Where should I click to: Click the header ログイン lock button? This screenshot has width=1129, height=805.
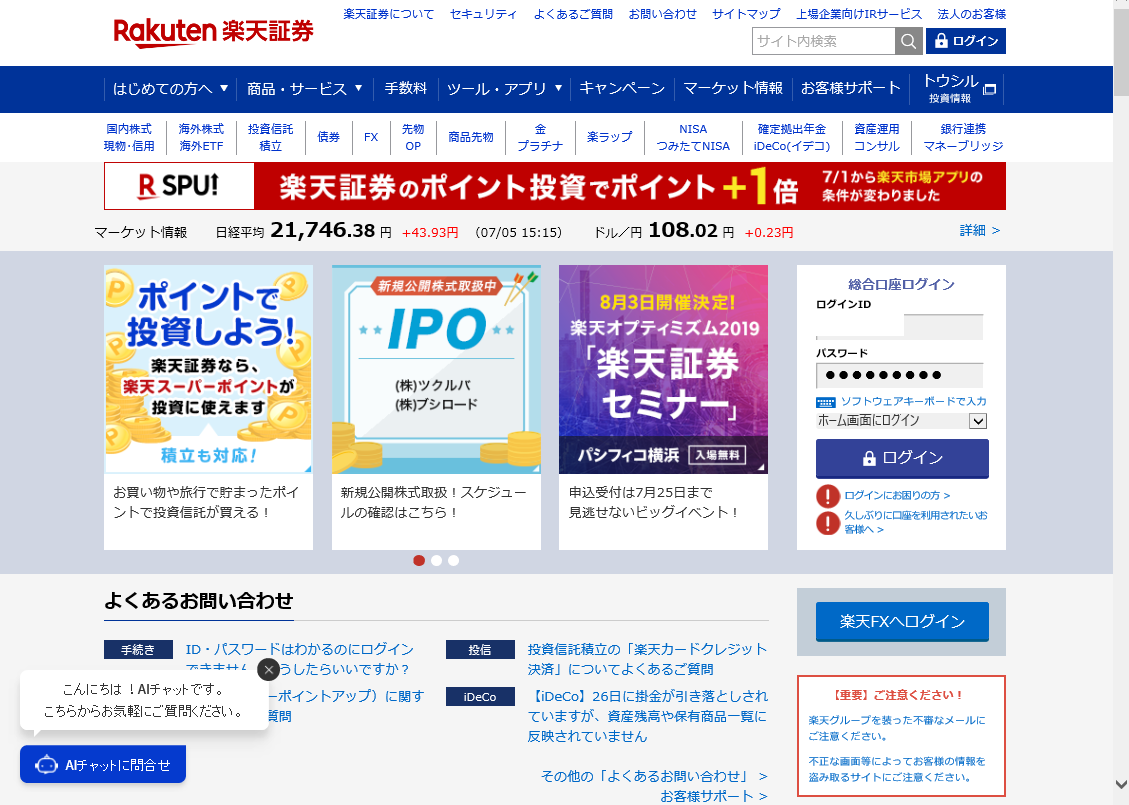(x=966, y=41)
